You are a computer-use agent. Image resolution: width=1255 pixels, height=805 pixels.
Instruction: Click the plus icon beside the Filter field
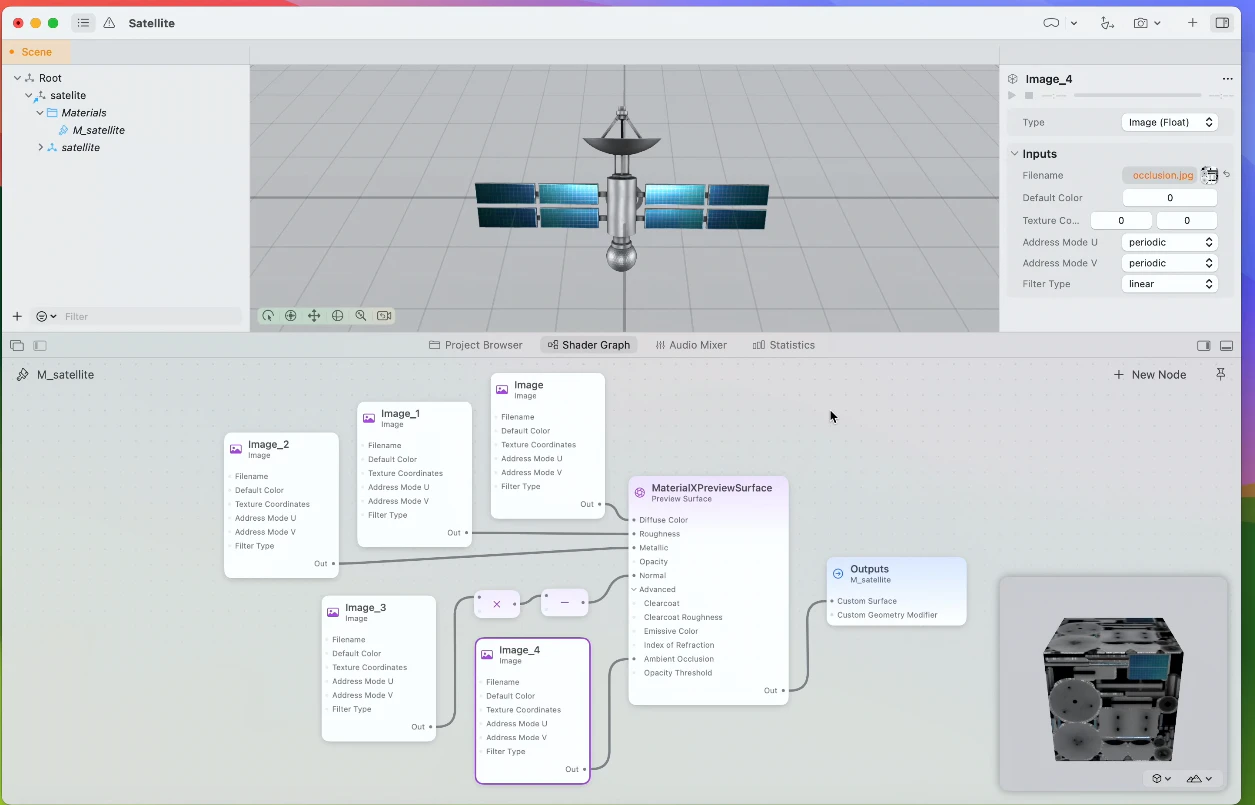coord(16,316)
